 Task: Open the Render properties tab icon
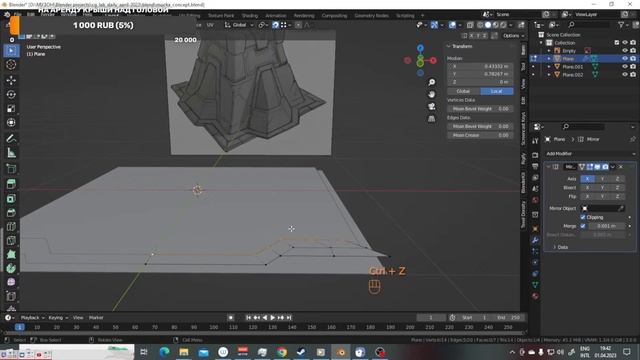[535, 155]
